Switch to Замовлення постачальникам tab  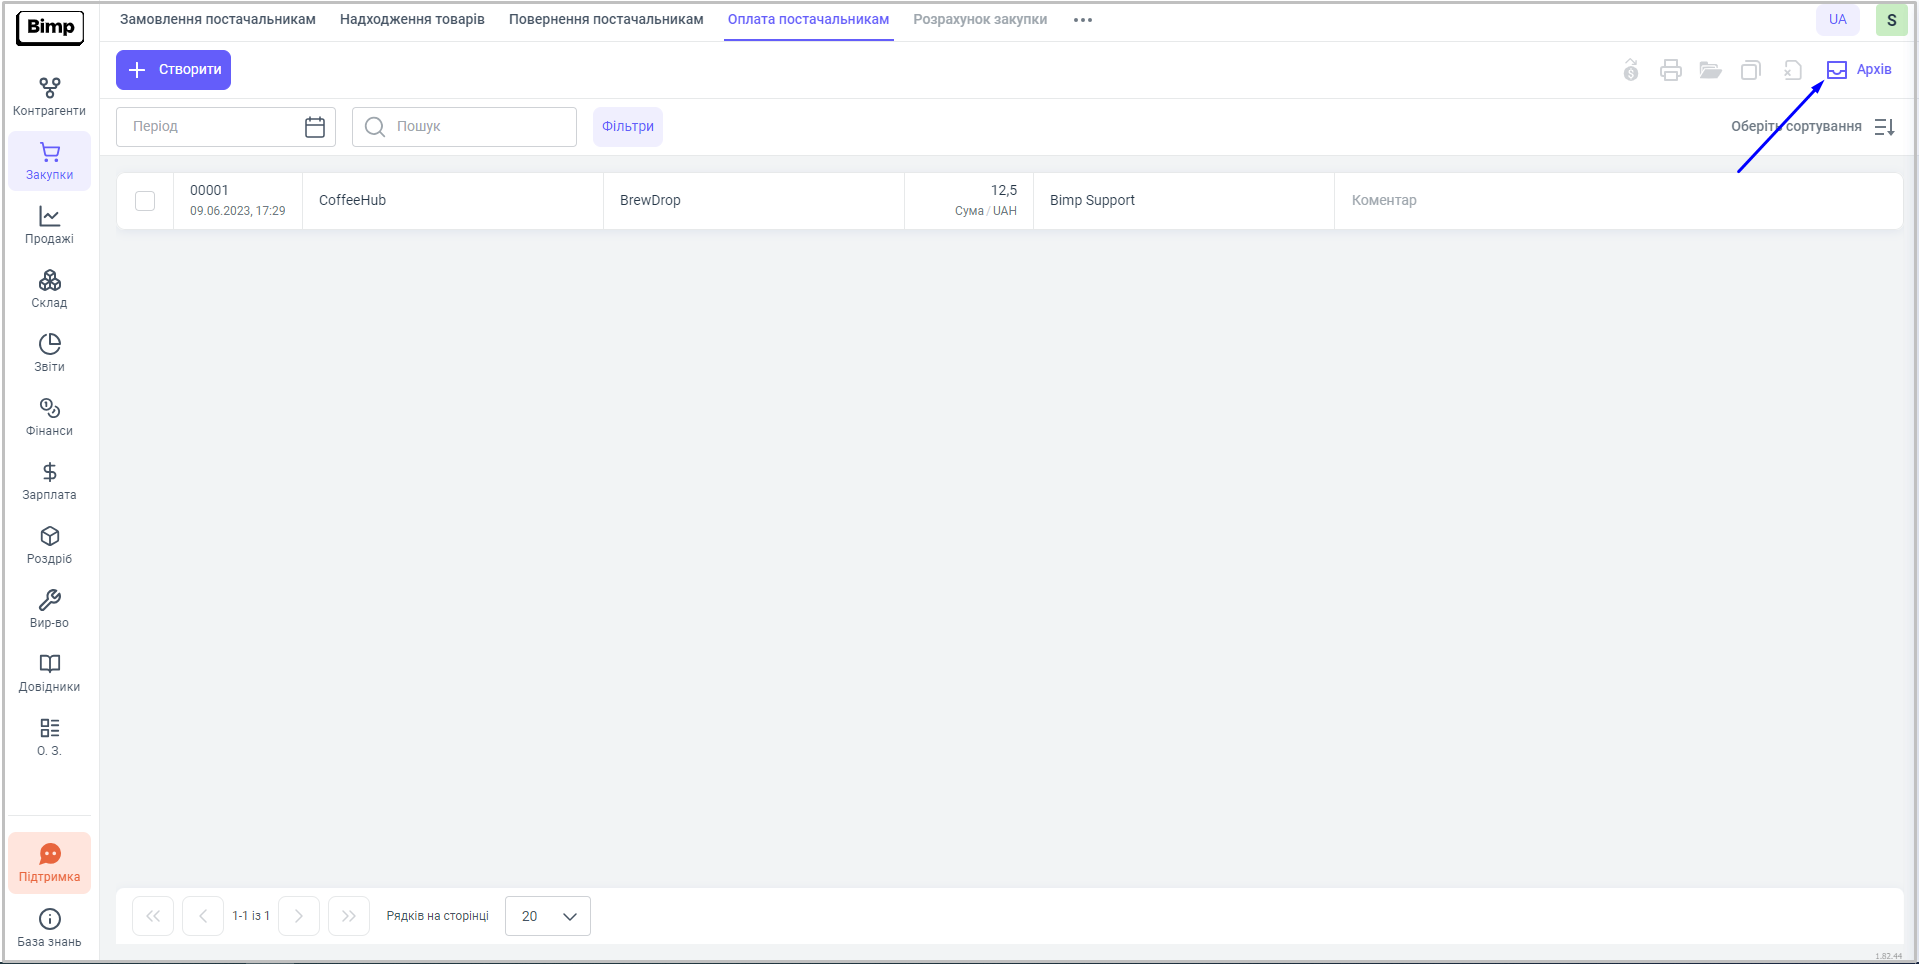(x=218, y=20)
